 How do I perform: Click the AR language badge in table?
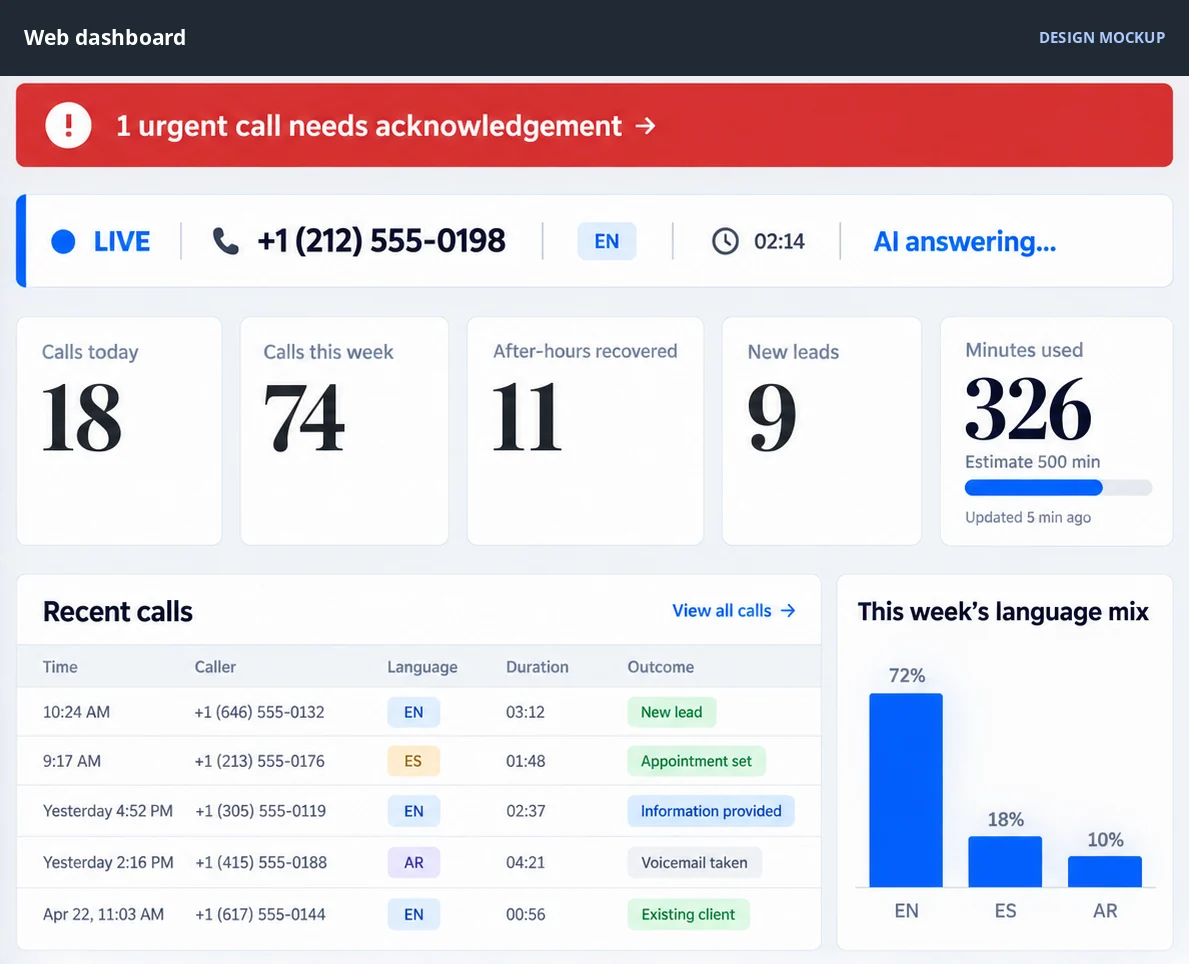[413, 862]
